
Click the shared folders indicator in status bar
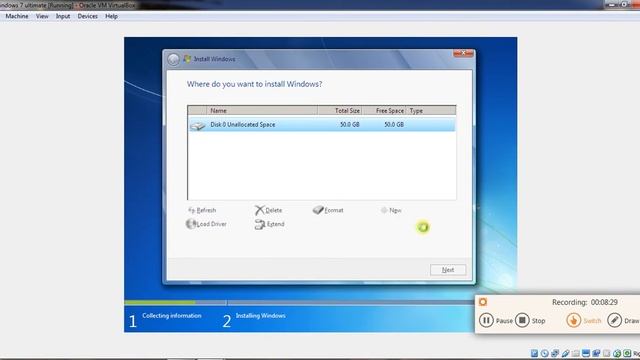[576, 353]
